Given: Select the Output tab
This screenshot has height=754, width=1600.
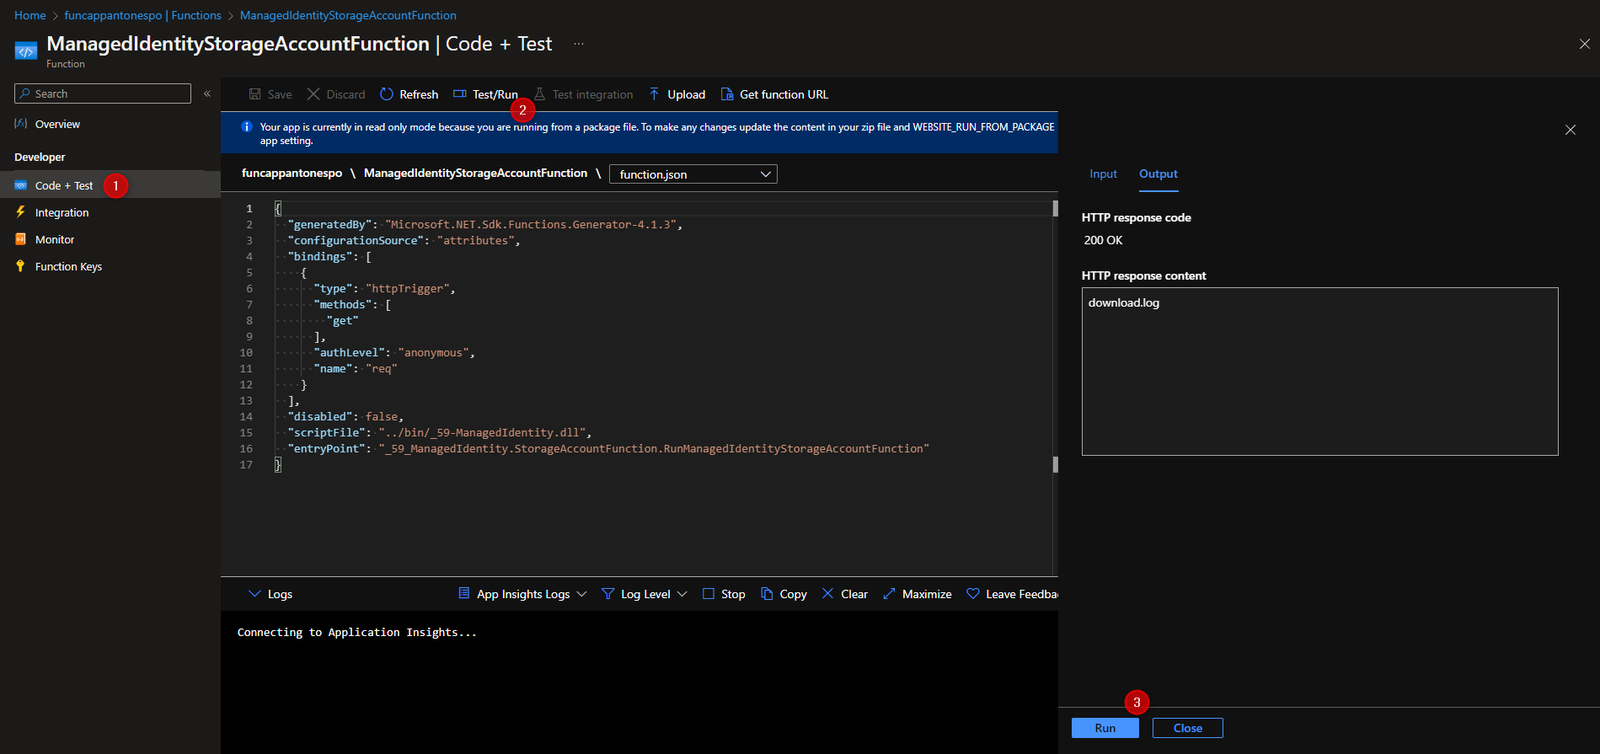Looking at the screenshot, I should tap(1158, 174).
